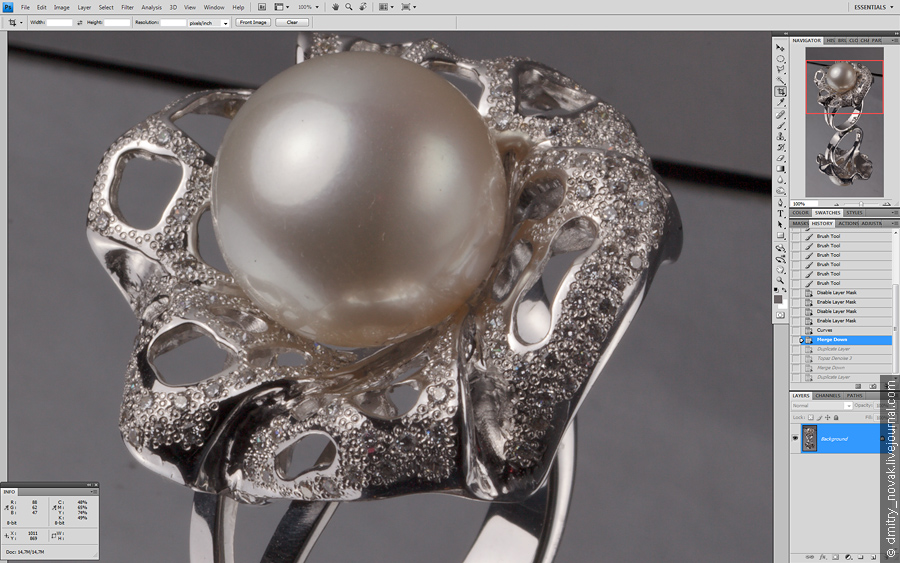
Task: Open the Analysis menu
Action: [x=152, y=7]
